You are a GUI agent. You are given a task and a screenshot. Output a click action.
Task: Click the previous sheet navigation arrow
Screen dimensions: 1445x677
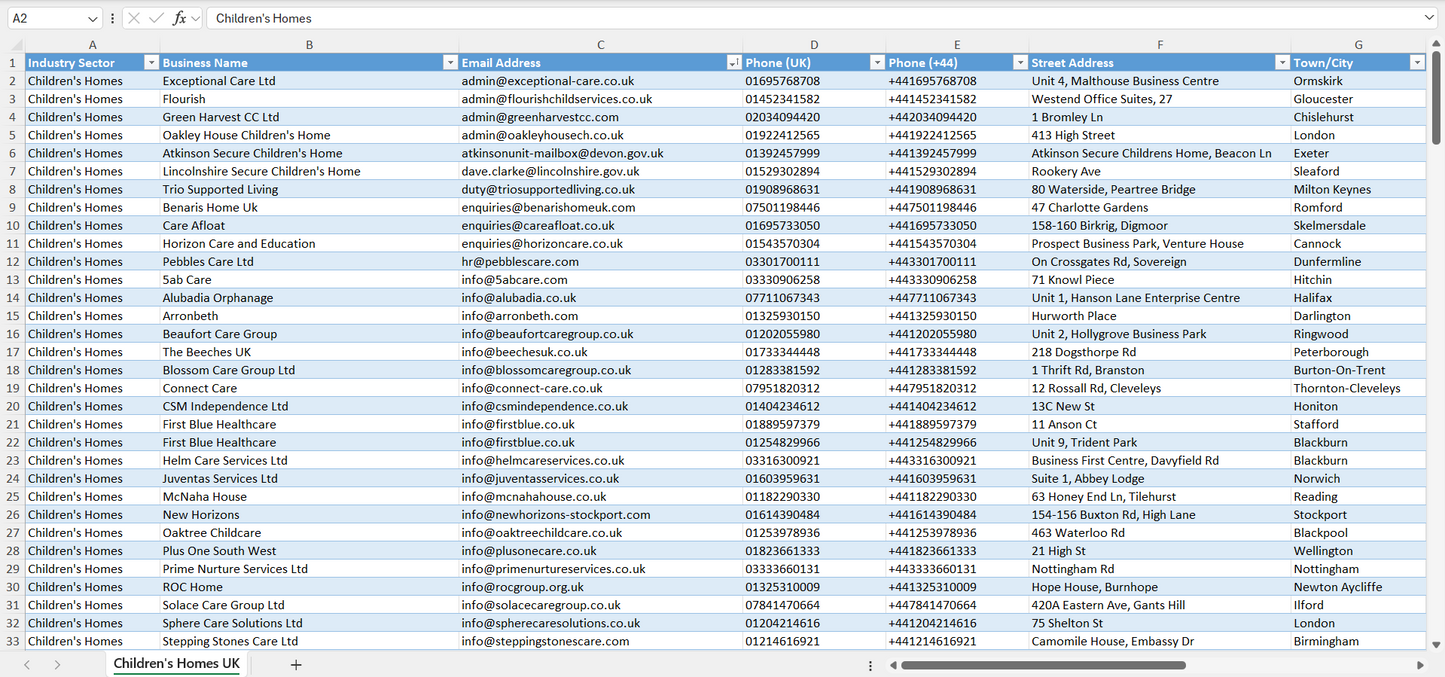point(27,665)
